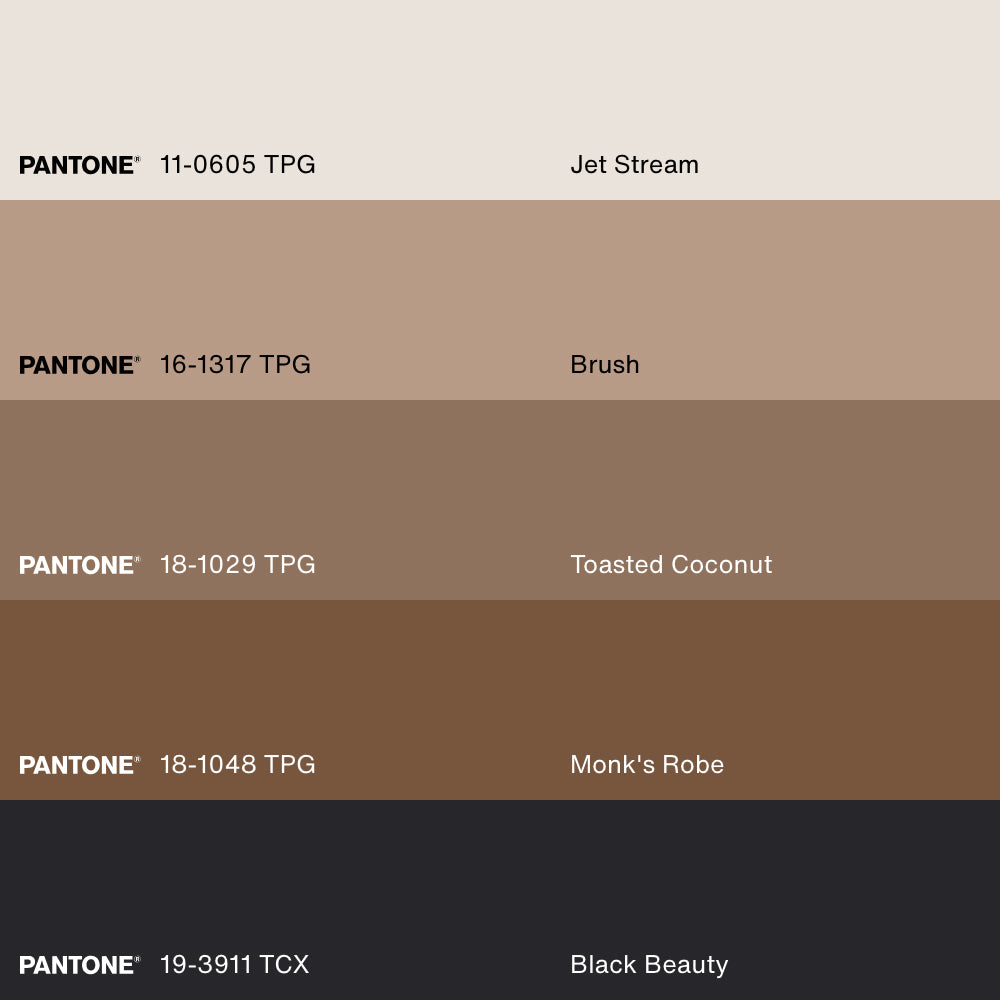Click the "Toasted Coconut" color name

pos(671,565)
